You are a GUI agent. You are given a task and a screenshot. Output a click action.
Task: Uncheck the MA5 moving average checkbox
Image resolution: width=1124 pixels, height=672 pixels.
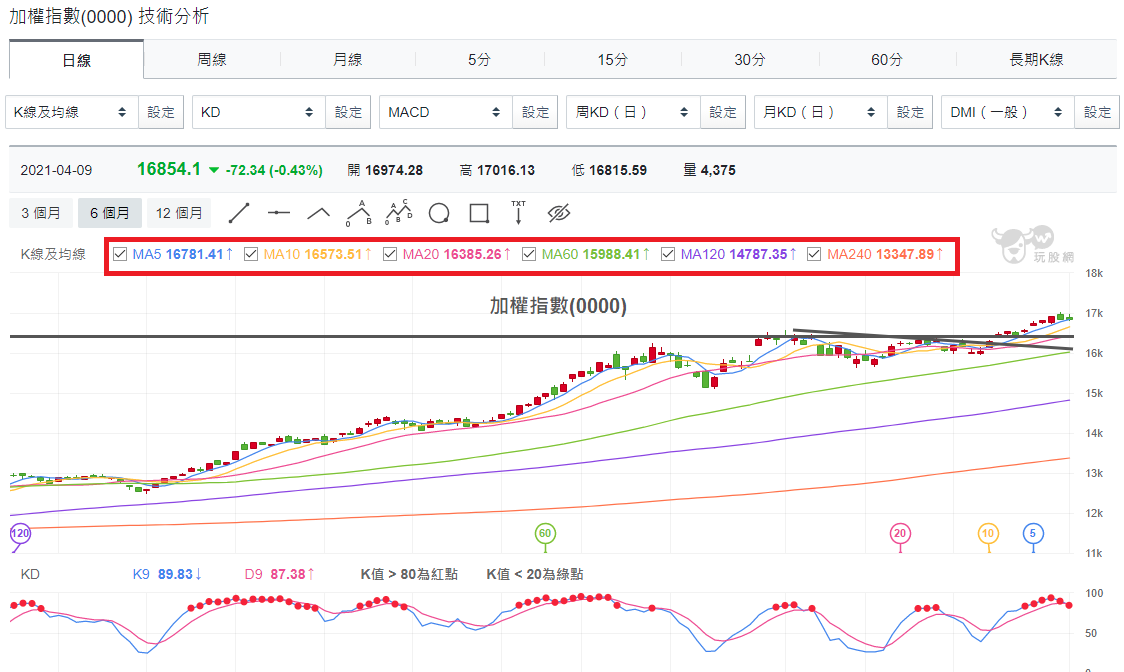pos(120,254)
